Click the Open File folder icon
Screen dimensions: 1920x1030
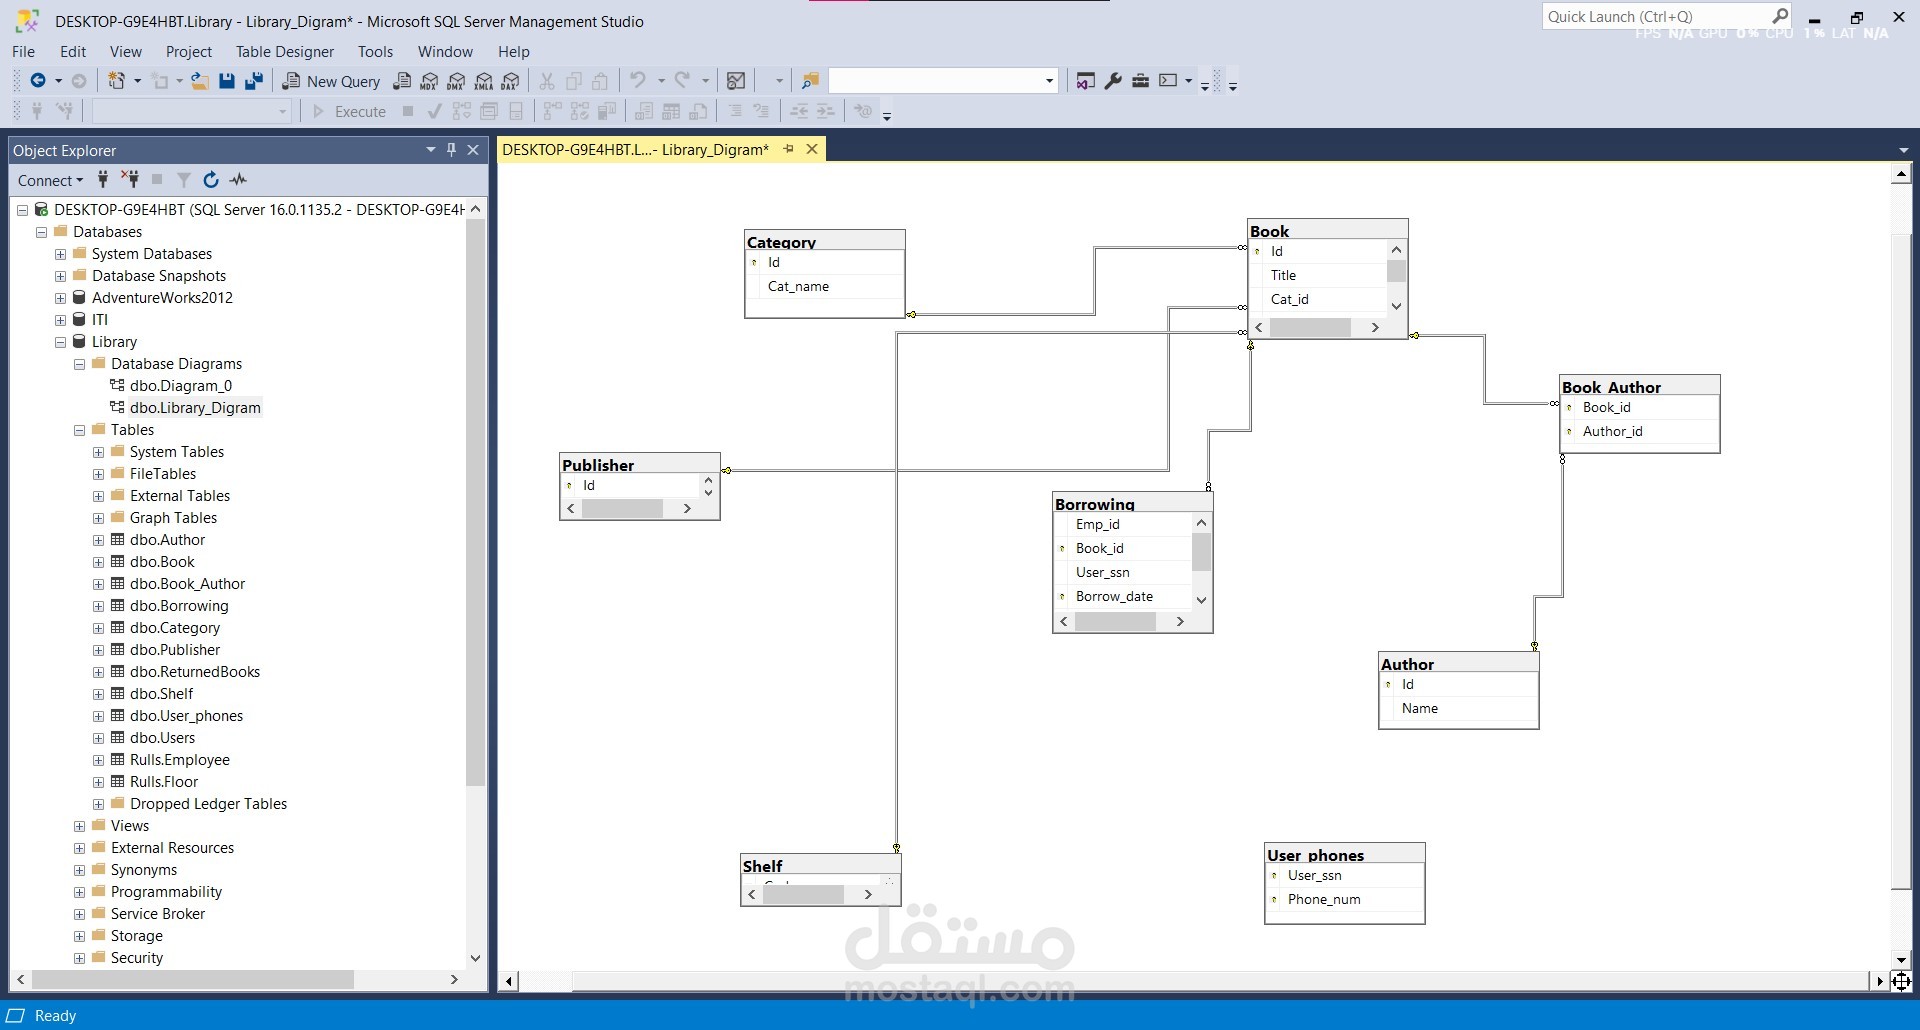pyautogui.click(x=200, y=81)
